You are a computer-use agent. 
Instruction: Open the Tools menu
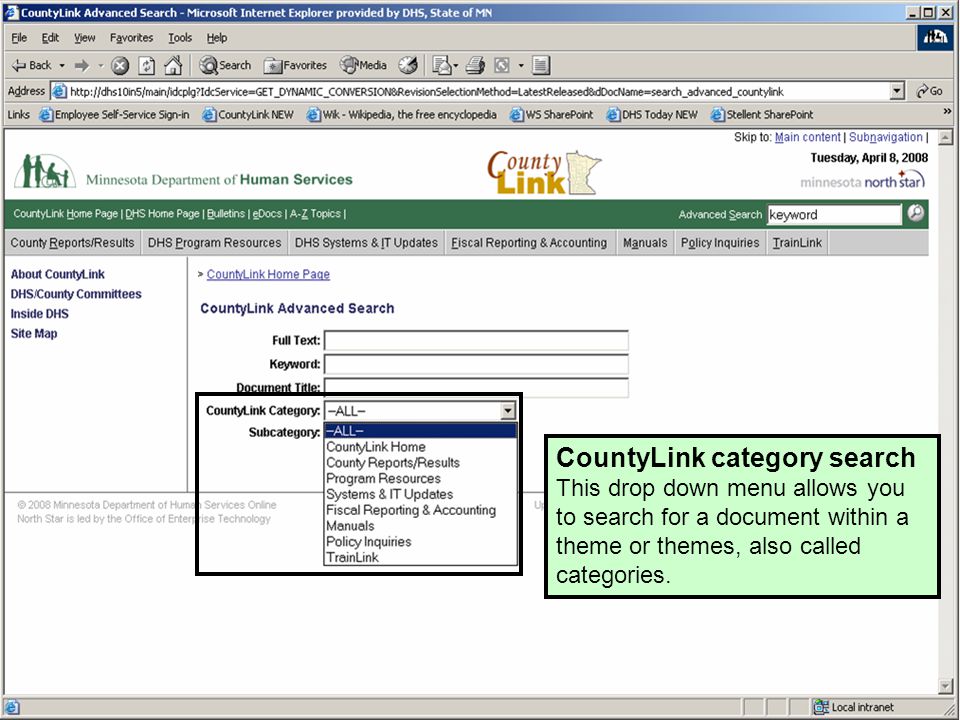coord(180,38)
